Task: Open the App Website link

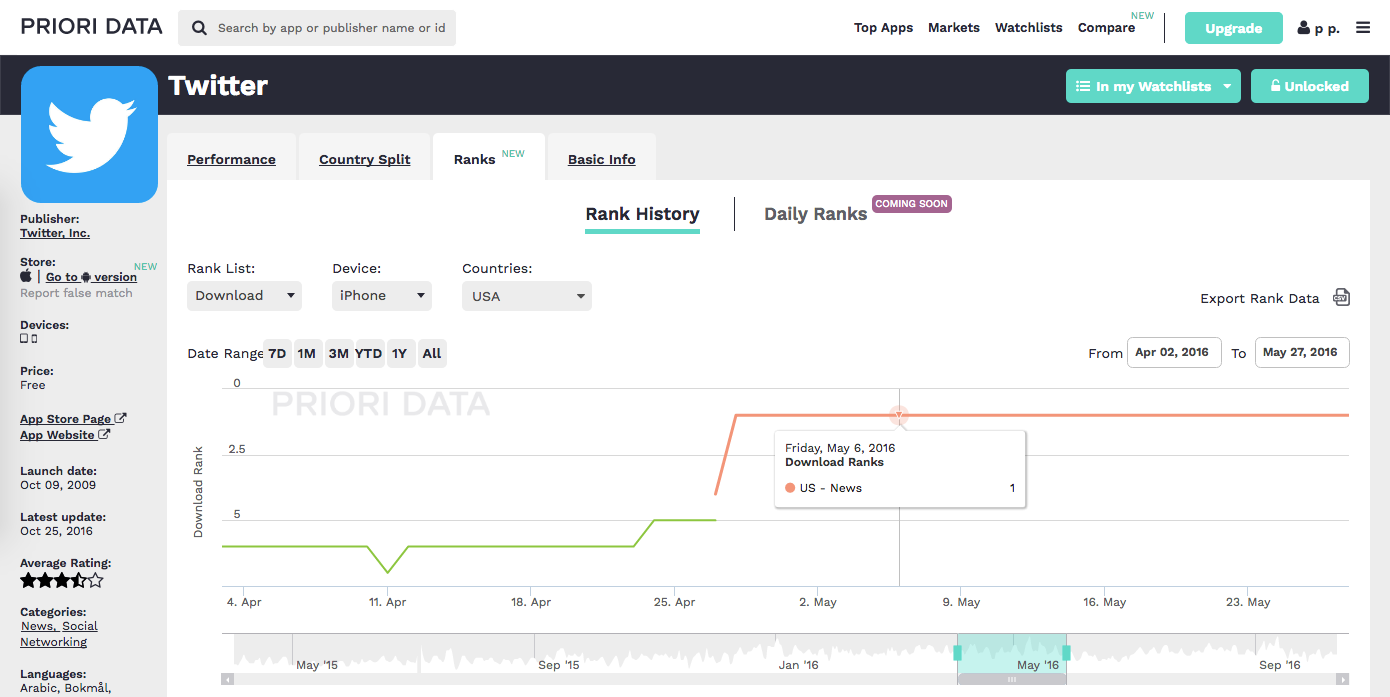Action: point(65,435)
